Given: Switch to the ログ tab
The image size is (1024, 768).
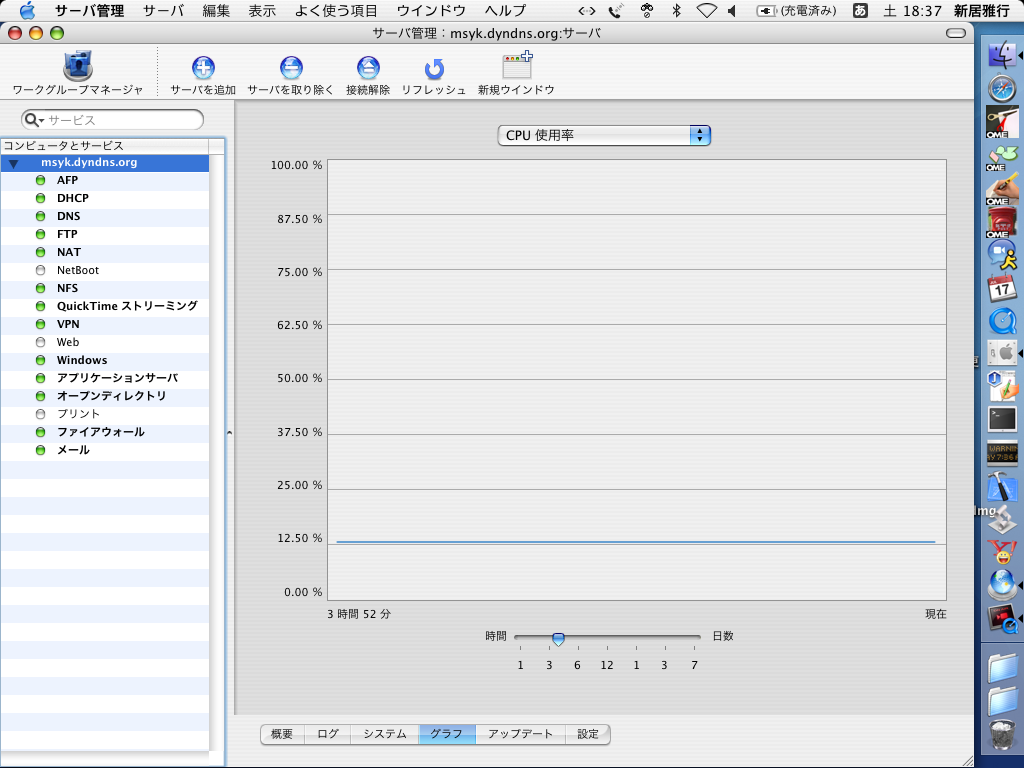Looking at the screenshot, I should point(328,734).
